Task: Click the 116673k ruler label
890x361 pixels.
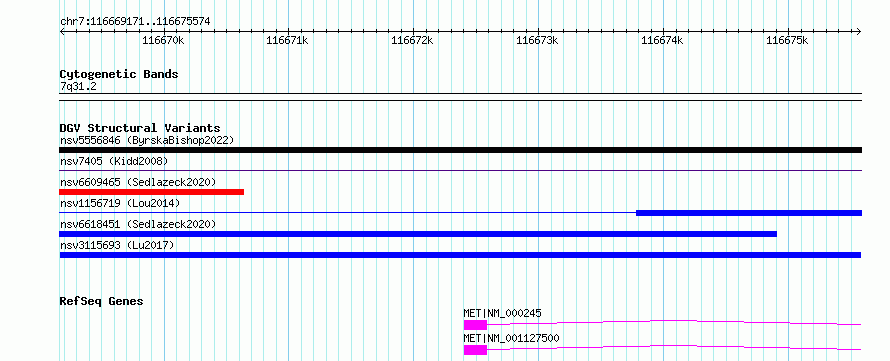Action: coord(537,41)
